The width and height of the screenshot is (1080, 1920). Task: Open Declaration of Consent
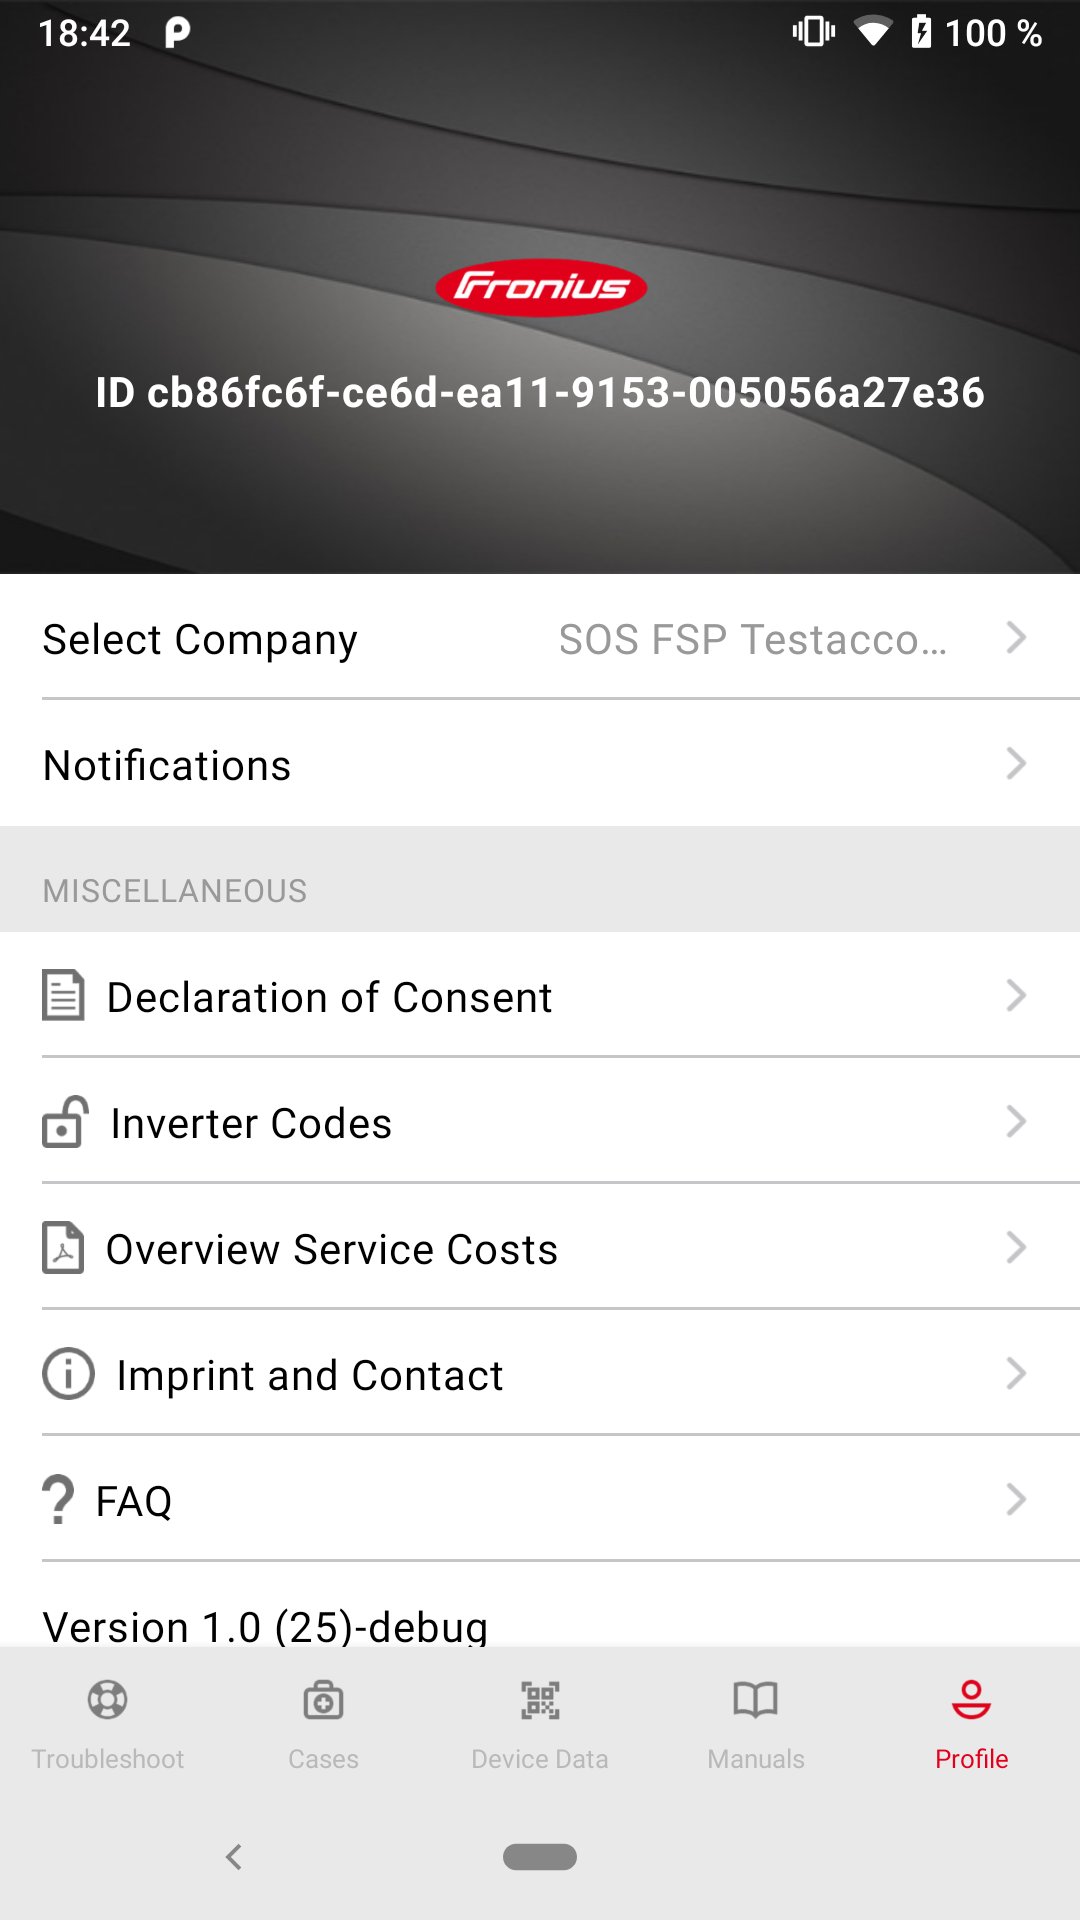pyautogui.click(x=330, y=998)
